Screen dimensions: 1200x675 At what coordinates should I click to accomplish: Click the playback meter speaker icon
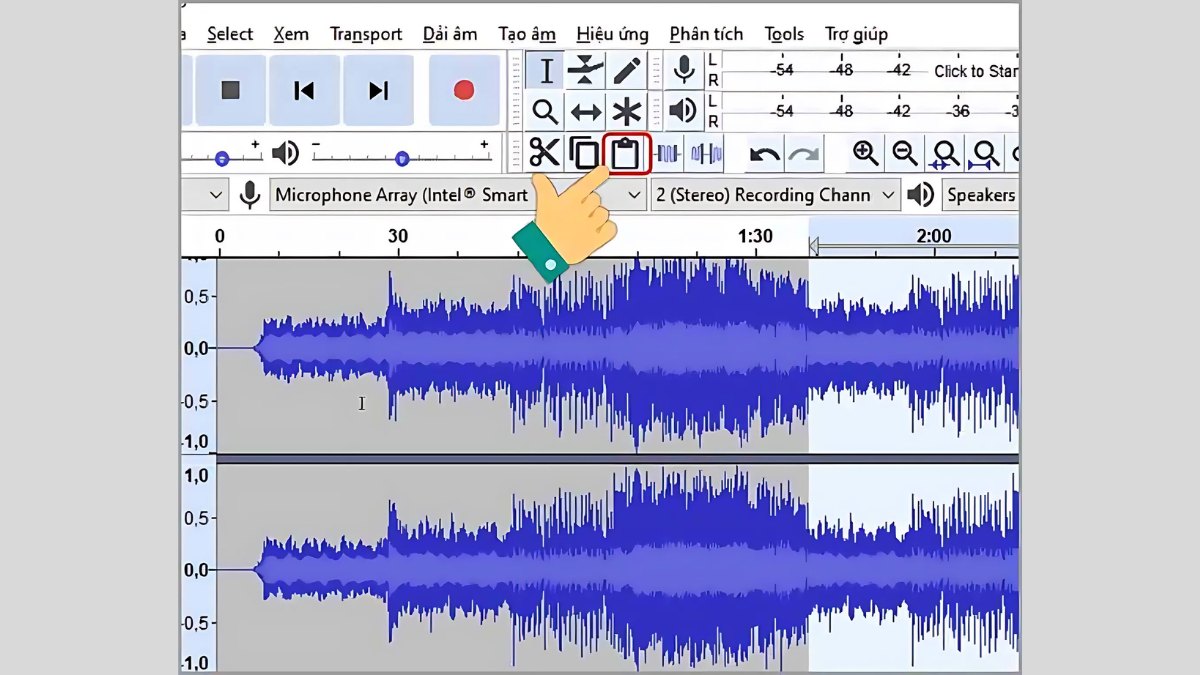[x=684, y=110]
